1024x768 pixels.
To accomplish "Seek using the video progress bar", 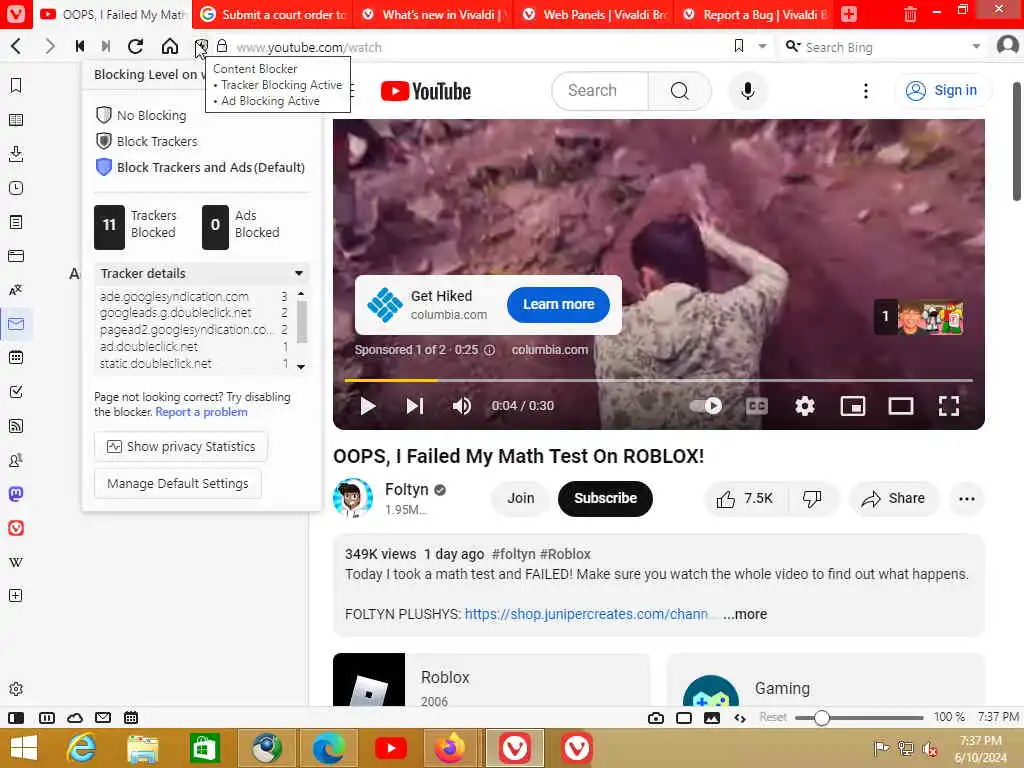I will (658, 380).
